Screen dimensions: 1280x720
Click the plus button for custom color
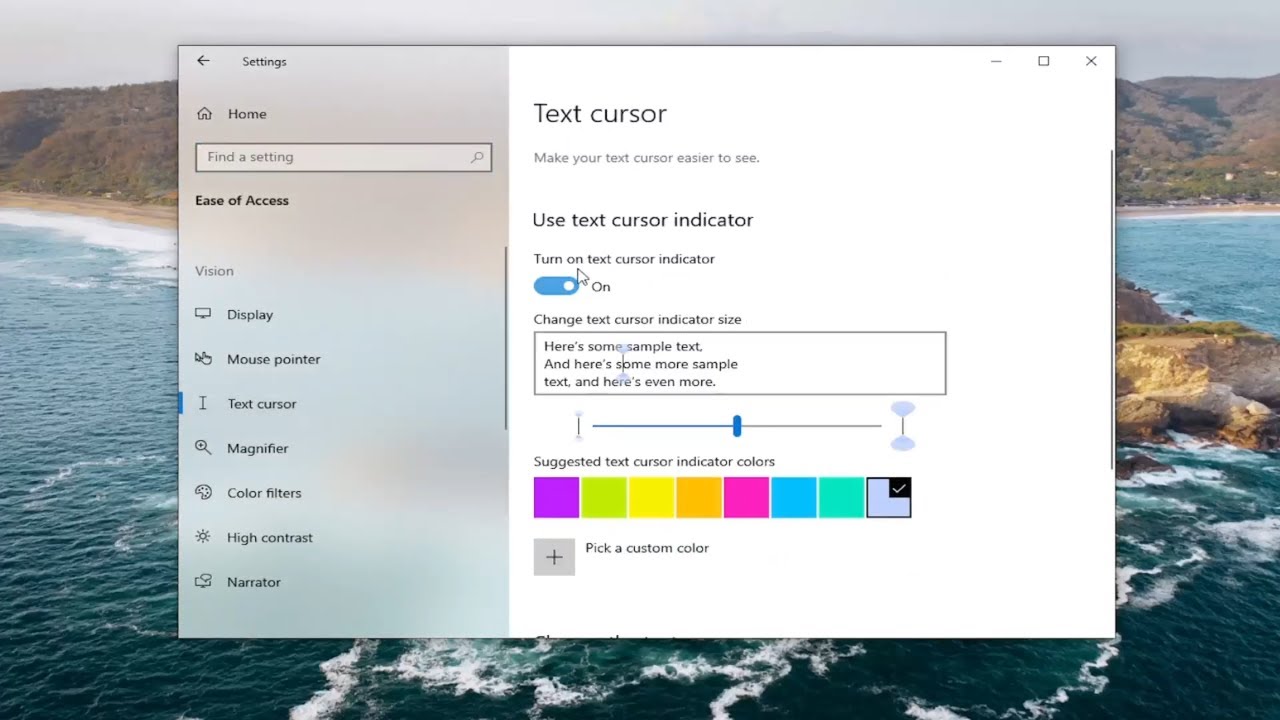[x=554, y=557]
